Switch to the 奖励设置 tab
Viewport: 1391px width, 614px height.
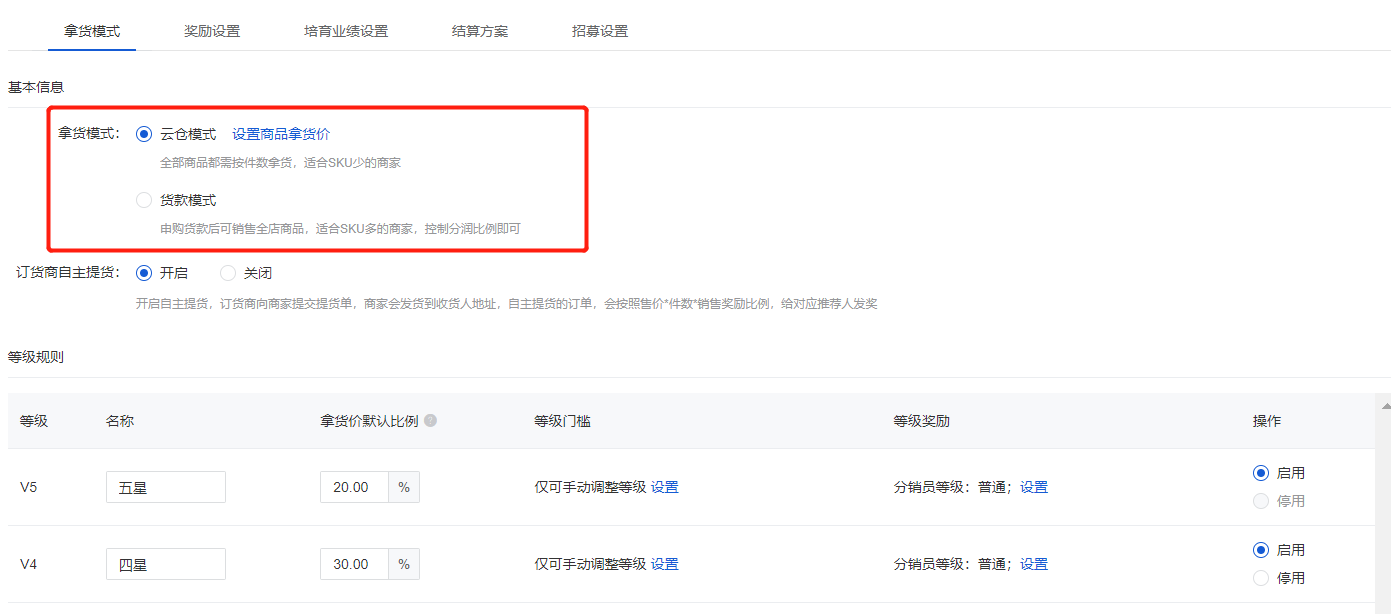[x=210, y=31]
